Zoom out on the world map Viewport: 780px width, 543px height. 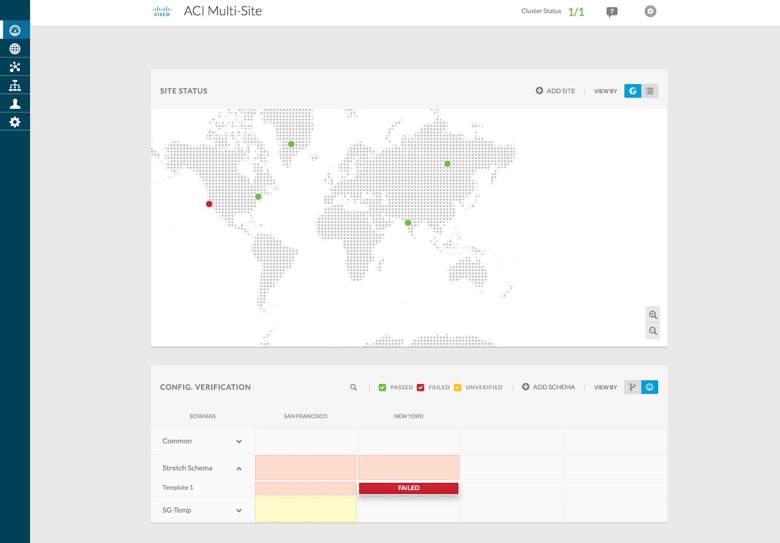tap(653, 331)
